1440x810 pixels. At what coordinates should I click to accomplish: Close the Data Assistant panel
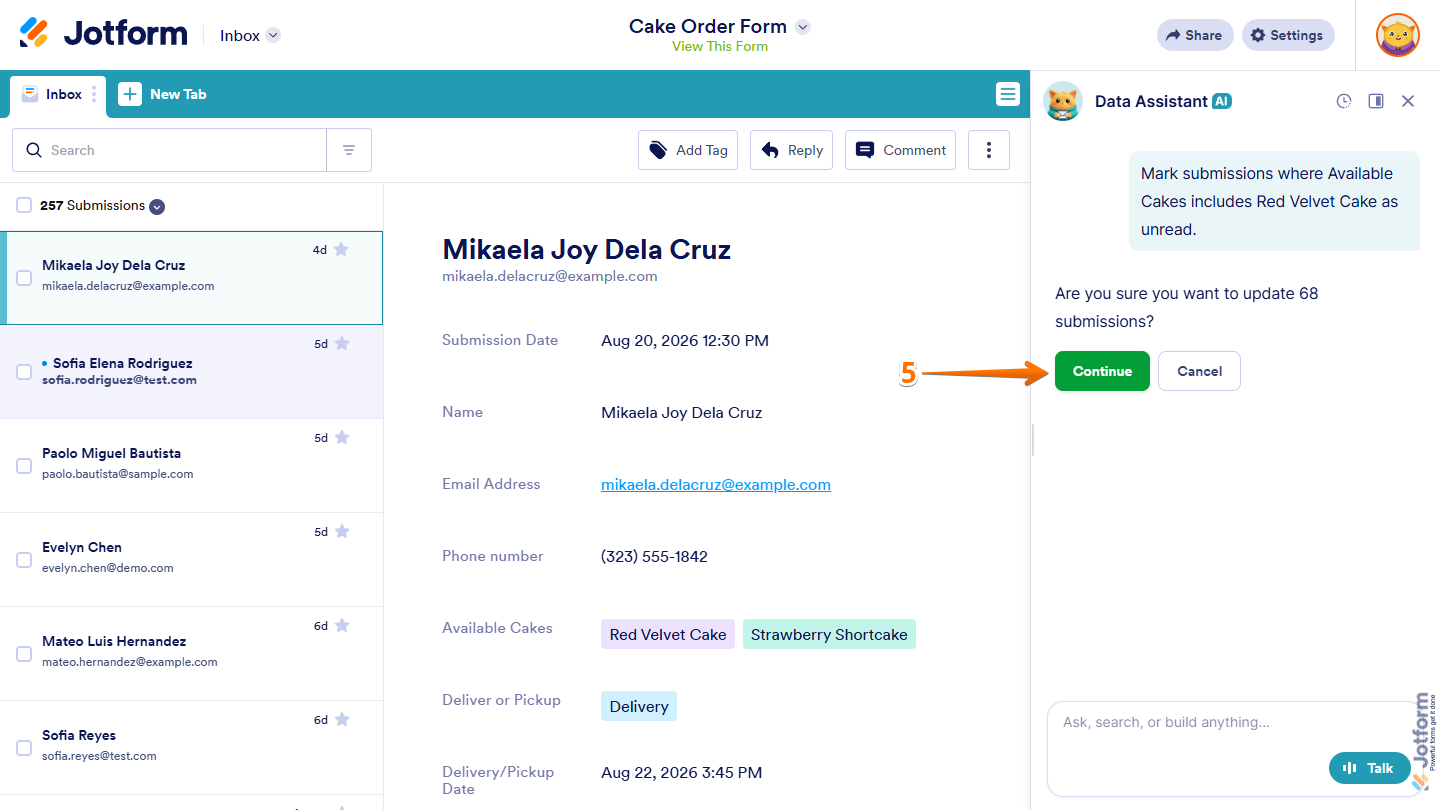pyautogui.click(x=1408, y=101)
